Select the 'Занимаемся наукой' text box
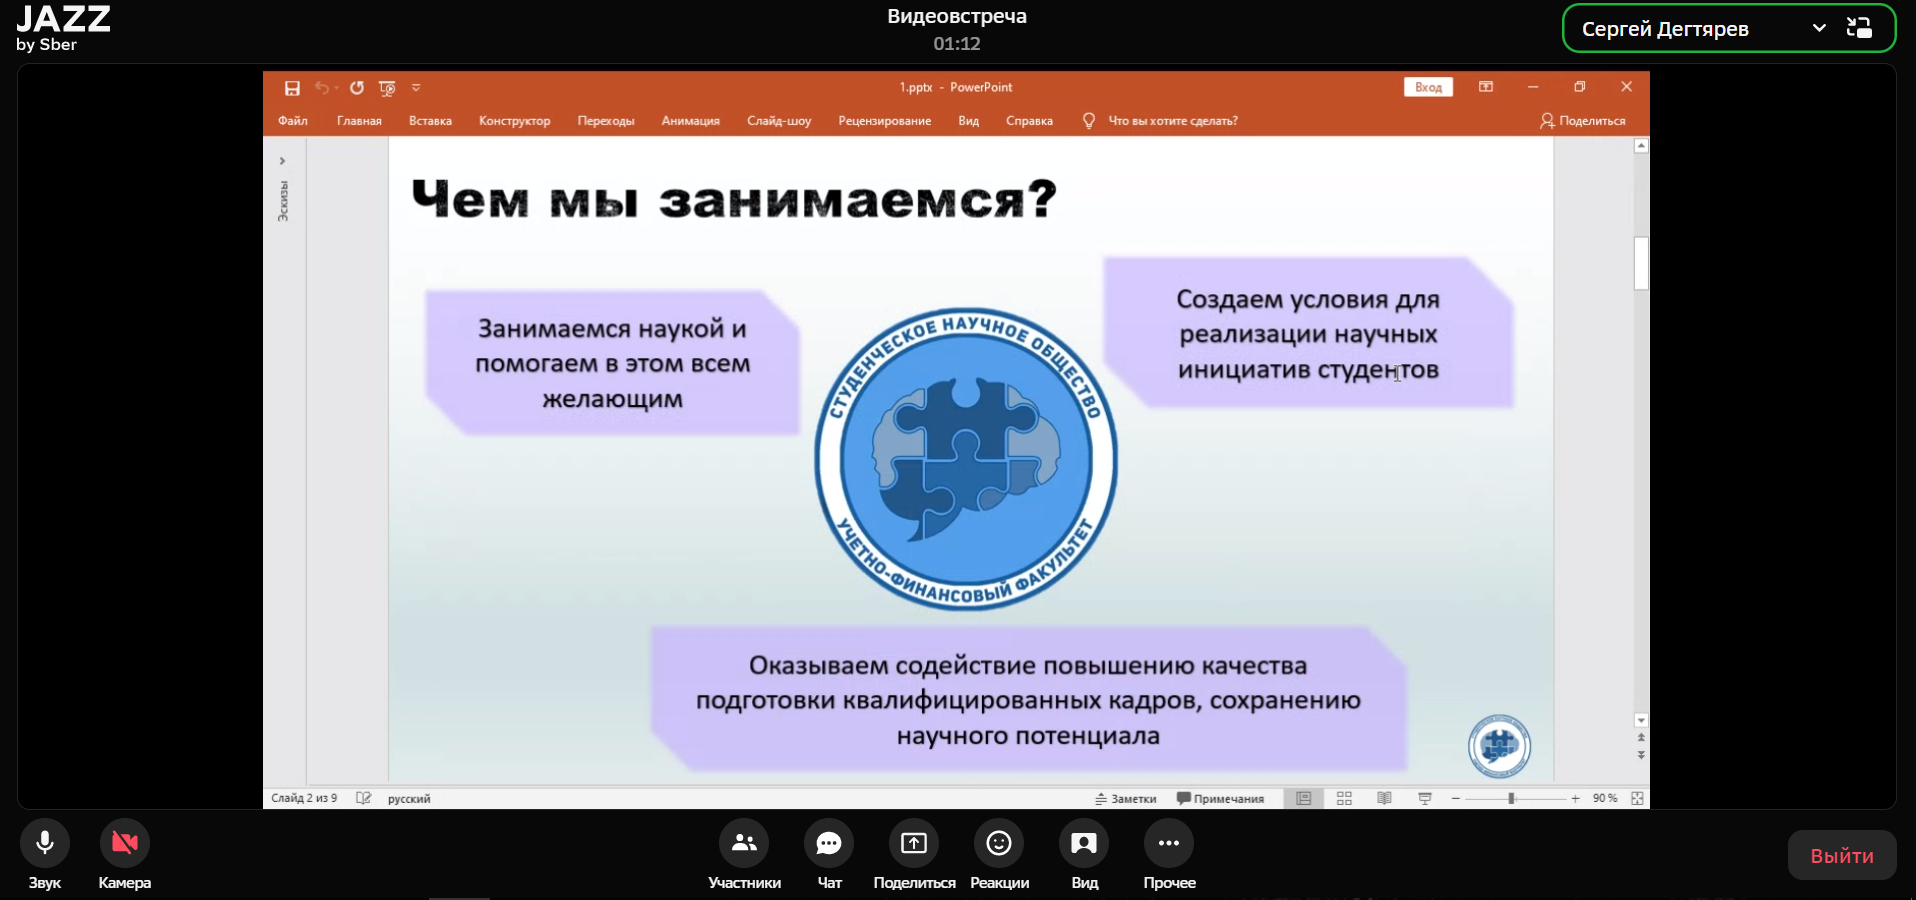The height and width of the screenshot is (900, 1916). [x=612, y=363]
